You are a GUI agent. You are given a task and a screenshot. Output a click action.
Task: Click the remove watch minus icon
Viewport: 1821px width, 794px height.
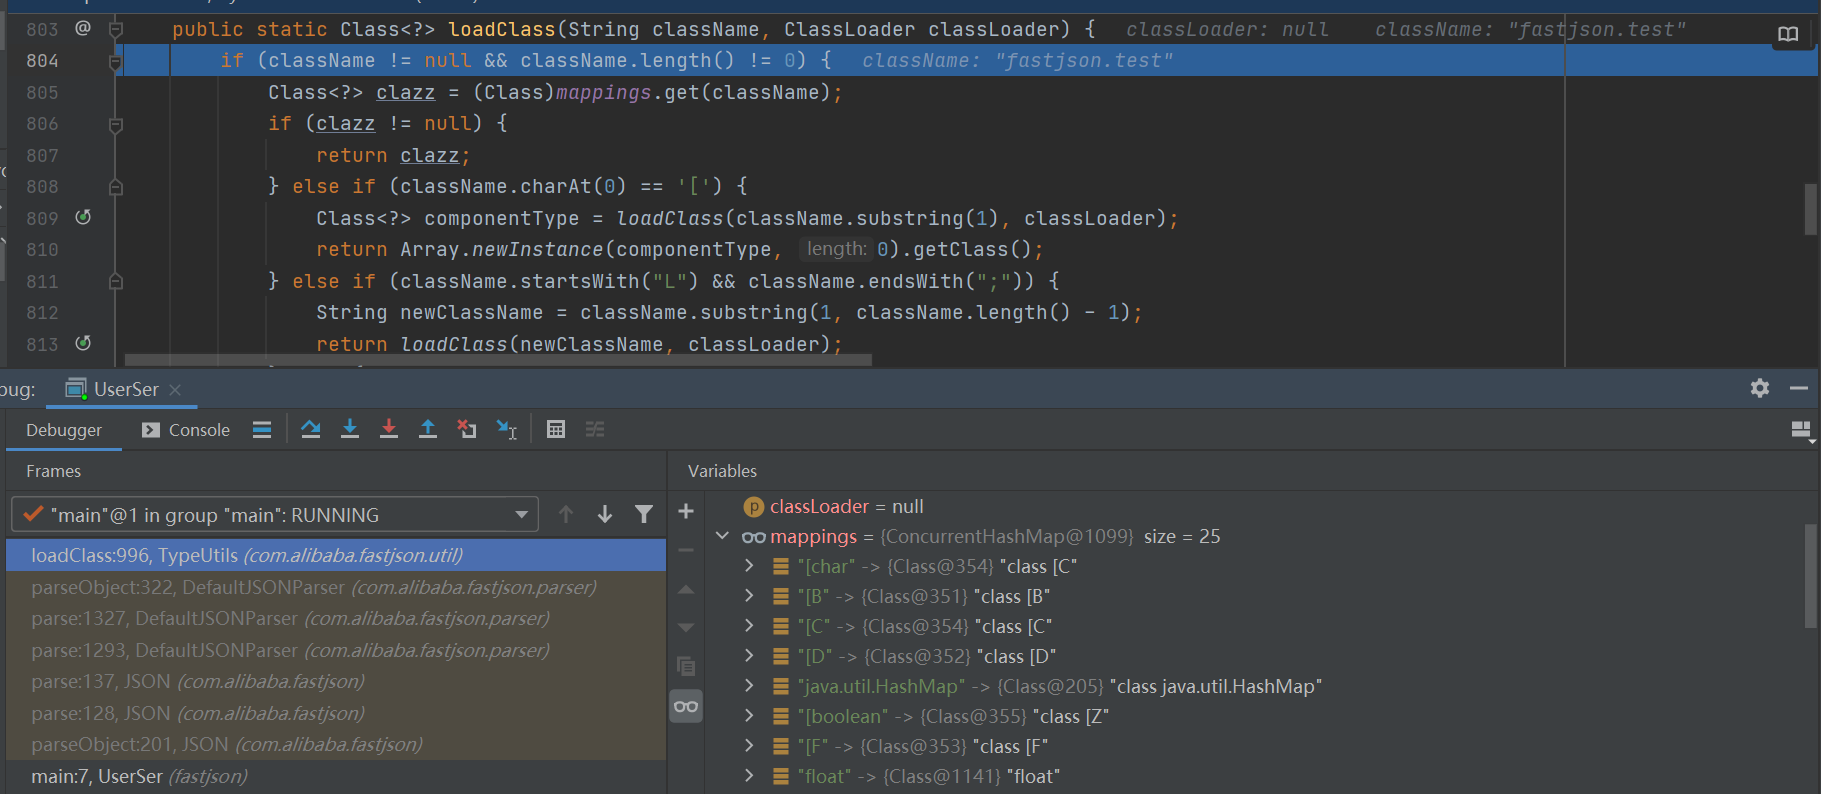click(686, 550)
